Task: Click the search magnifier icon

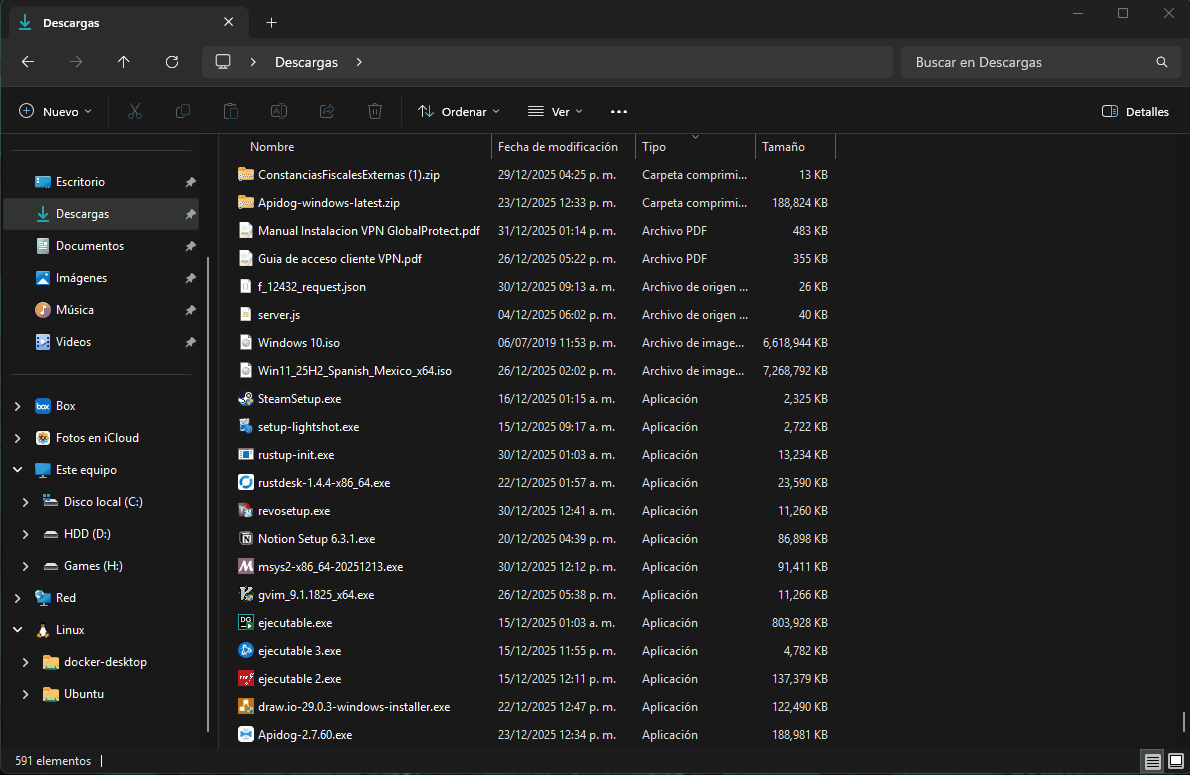Action: (x=1161, y=62)
